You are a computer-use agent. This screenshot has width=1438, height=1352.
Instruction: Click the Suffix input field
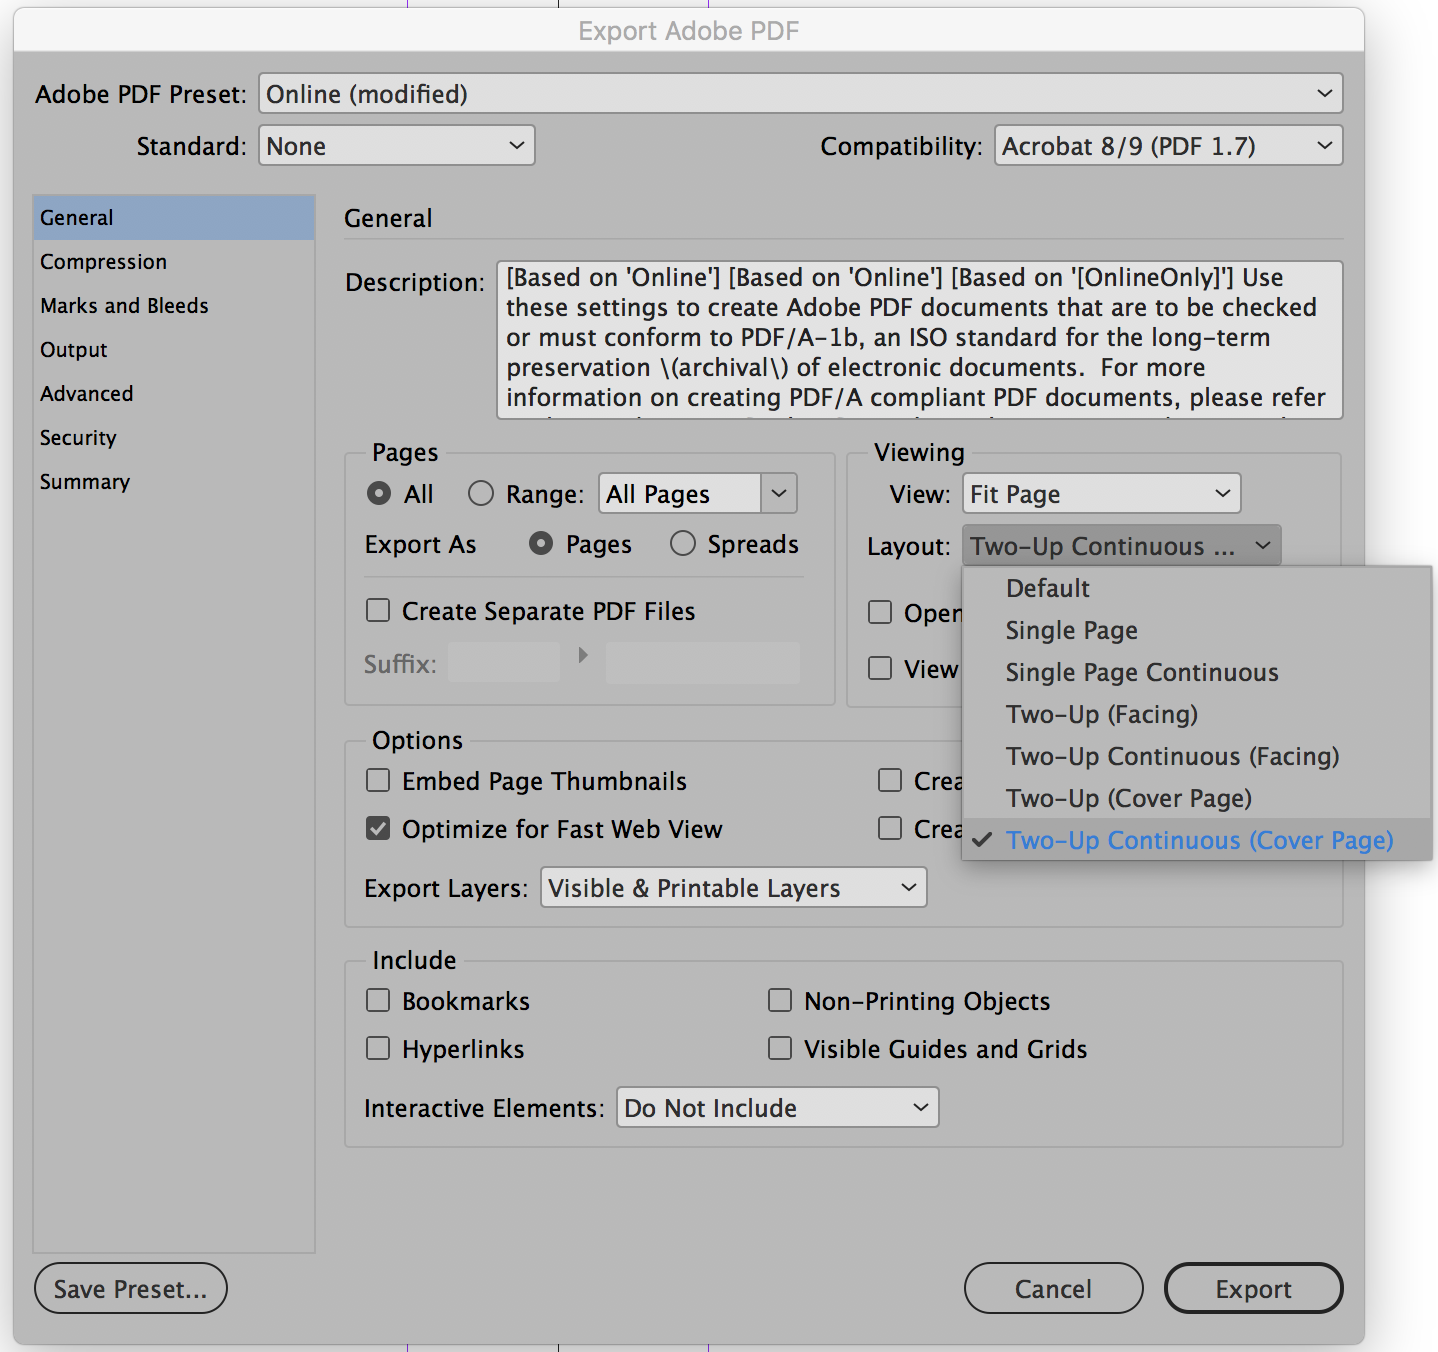point(504,662)
